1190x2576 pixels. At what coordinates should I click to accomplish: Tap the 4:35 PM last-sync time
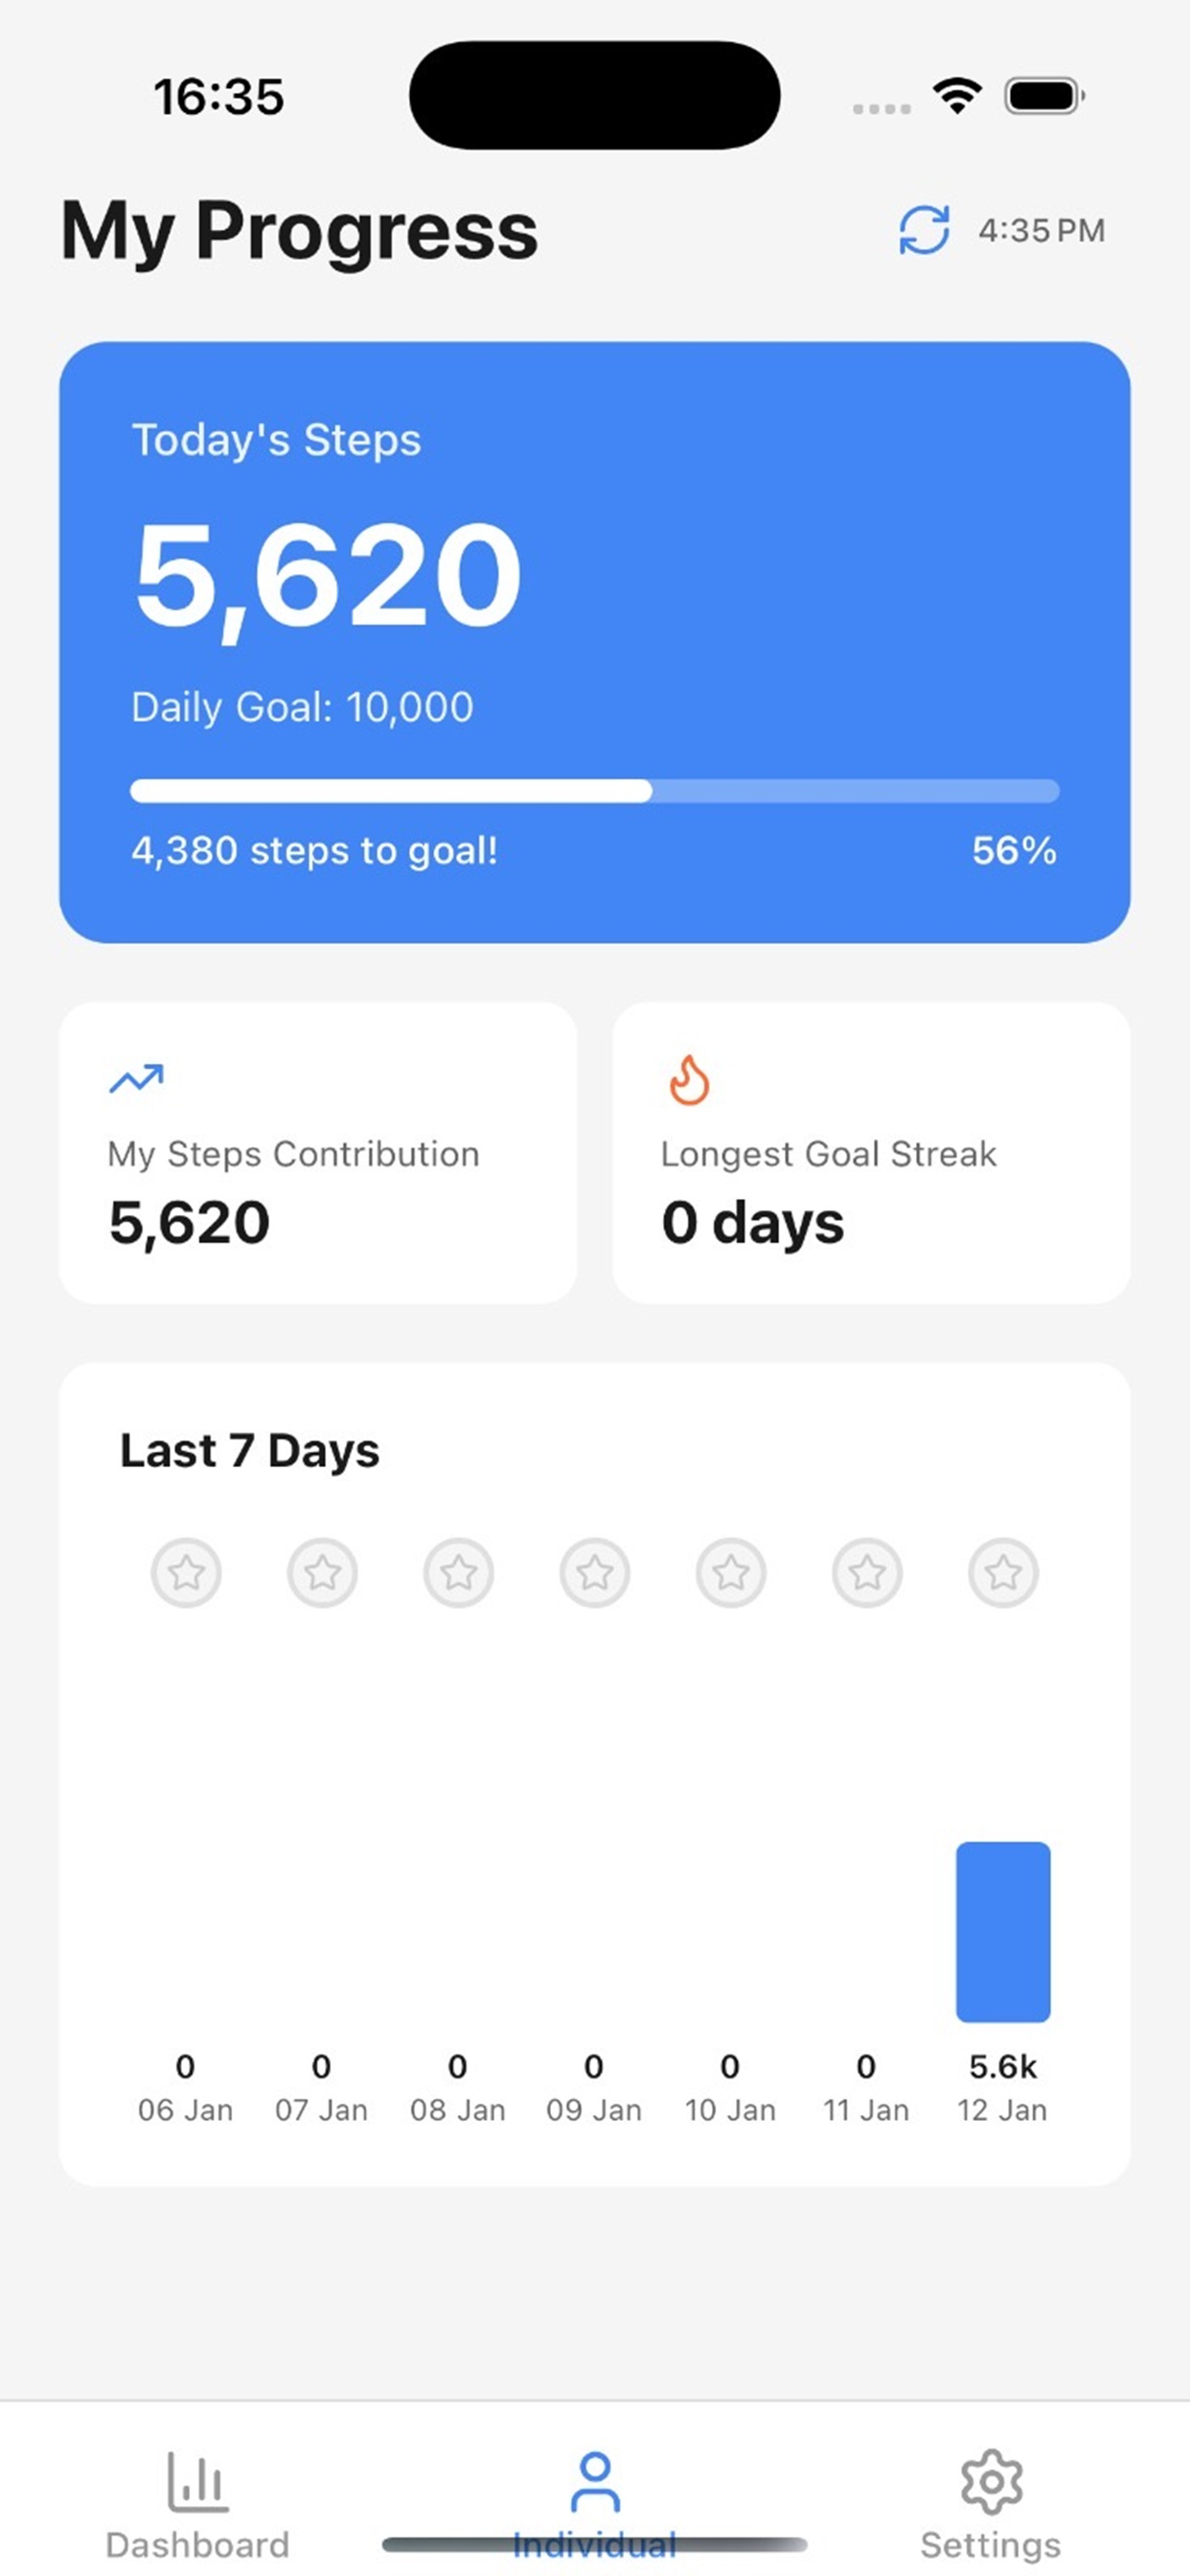[1042, 231]
